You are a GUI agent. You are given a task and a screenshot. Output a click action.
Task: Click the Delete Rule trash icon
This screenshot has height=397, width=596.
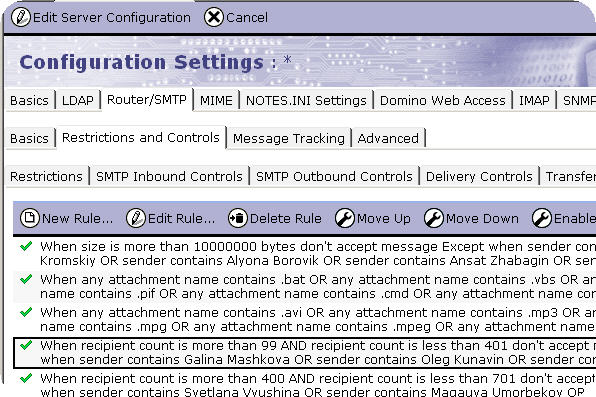(238, 218)
